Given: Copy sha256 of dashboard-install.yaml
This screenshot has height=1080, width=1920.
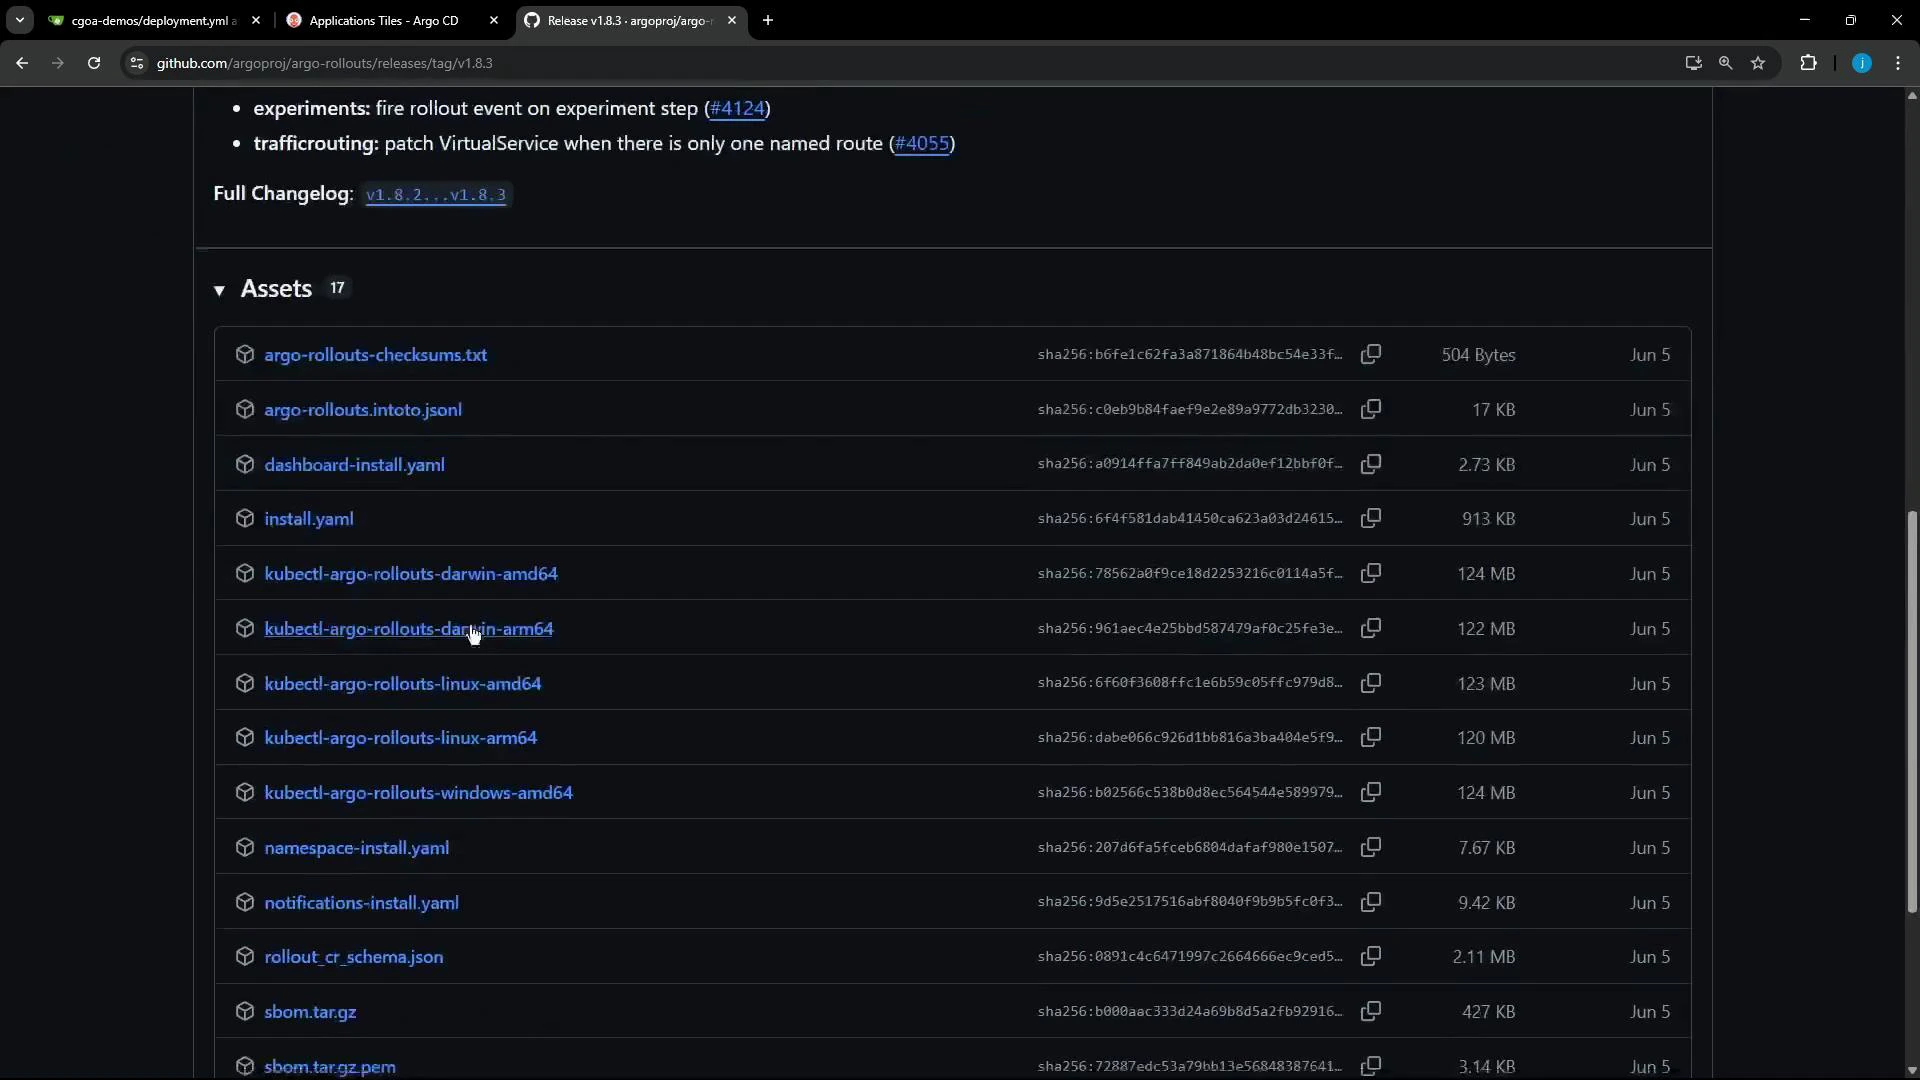Looking at the screenshot, I should click(x=1371, y=464).
